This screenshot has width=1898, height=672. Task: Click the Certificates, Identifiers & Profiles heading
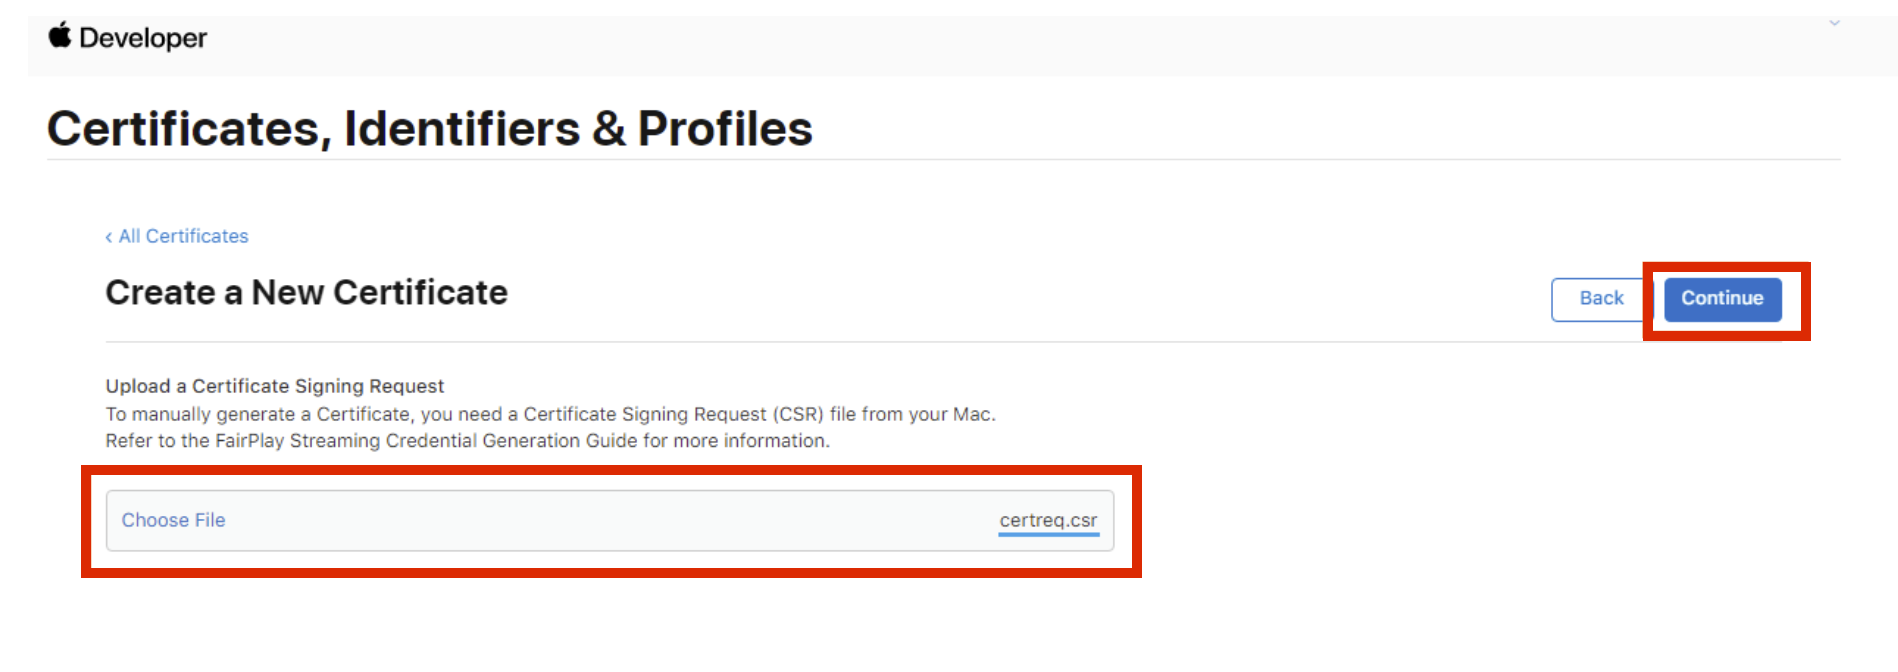click(429, 129)
